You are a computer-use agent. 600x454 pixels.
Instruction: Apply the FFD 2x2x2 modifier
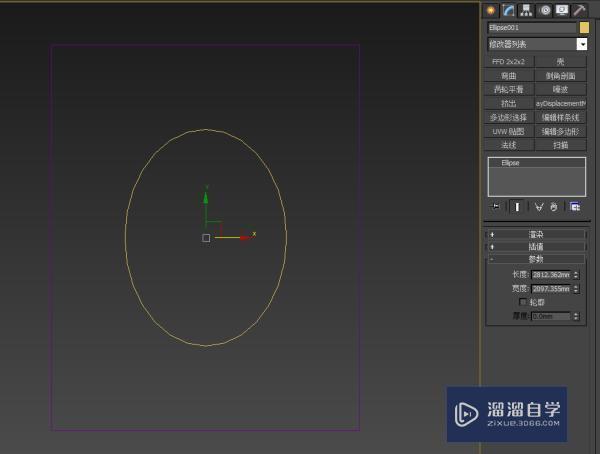coord(509,62)
